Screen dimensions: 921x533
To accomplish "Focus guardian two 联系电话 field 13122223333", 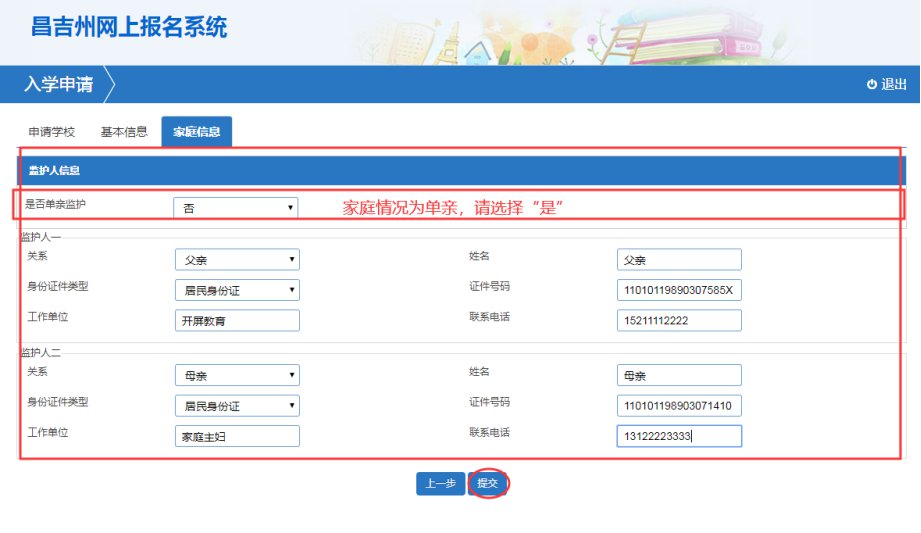I will point(679,436).
